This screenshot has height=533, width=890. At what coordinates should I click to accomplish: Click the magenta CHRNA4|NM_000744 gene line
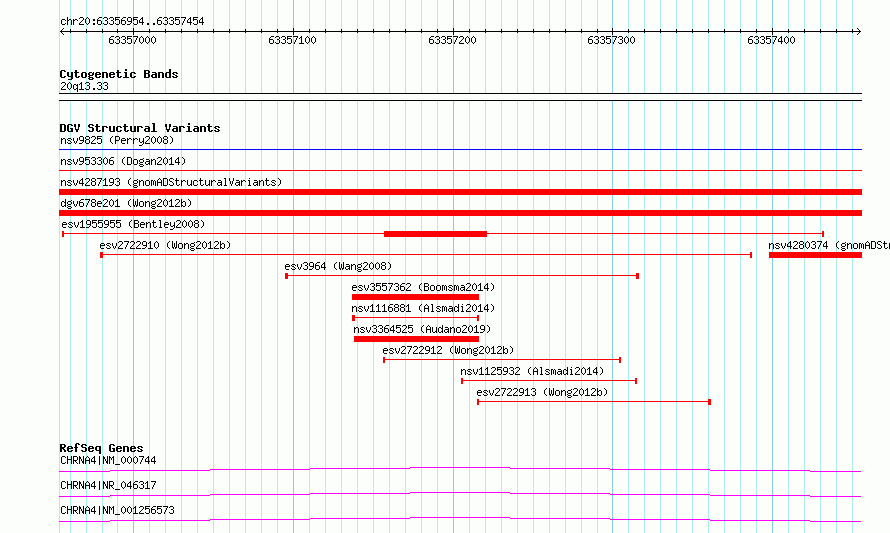pos(460,469)
